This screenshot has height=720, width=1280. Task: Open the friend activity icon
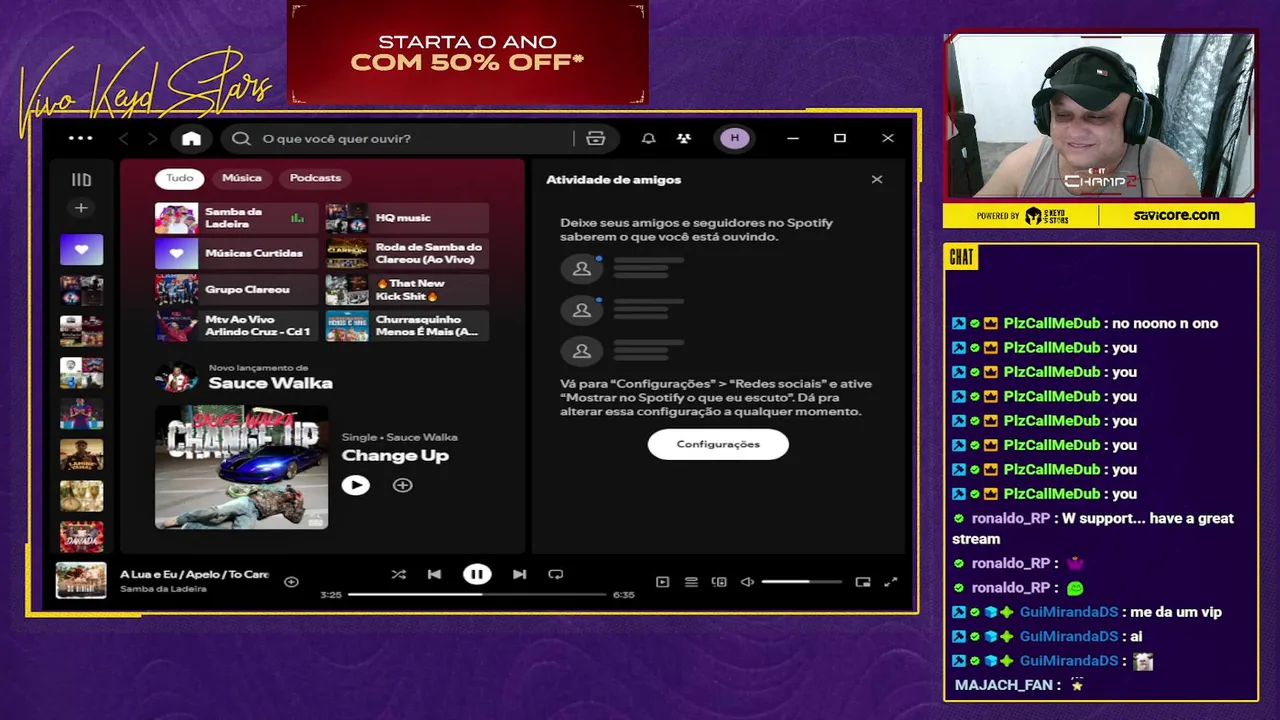684,139
